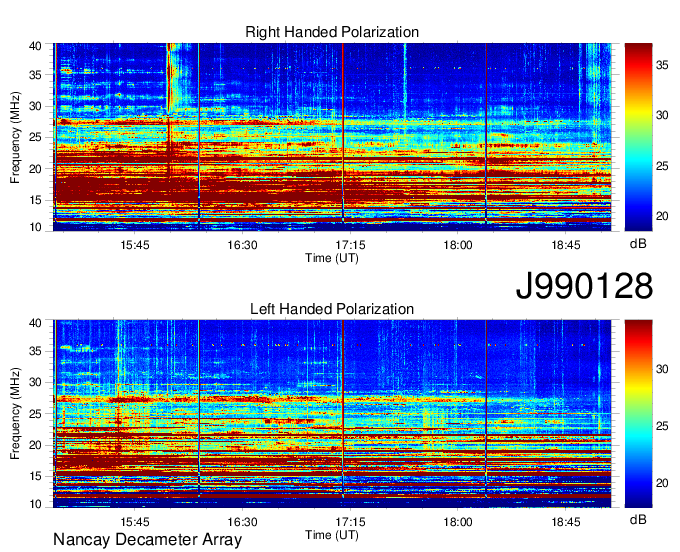Click the 25 dB tick on upper colorbar
Image resolution: width=680 pixels, height=552 pixels.
point(662,166)
